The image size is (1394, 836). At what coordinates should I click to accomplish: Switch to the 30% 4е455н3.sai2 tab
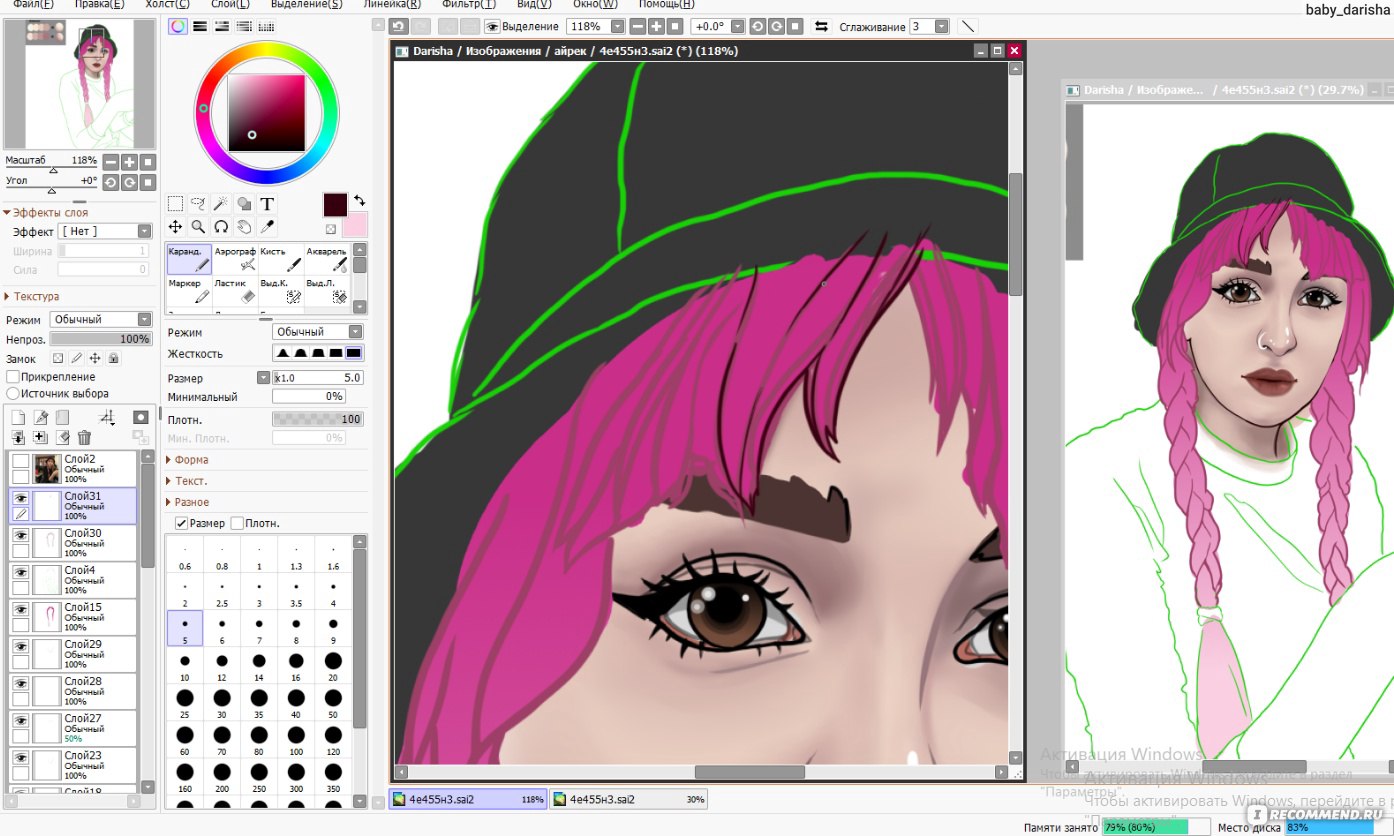pos(628,800)
